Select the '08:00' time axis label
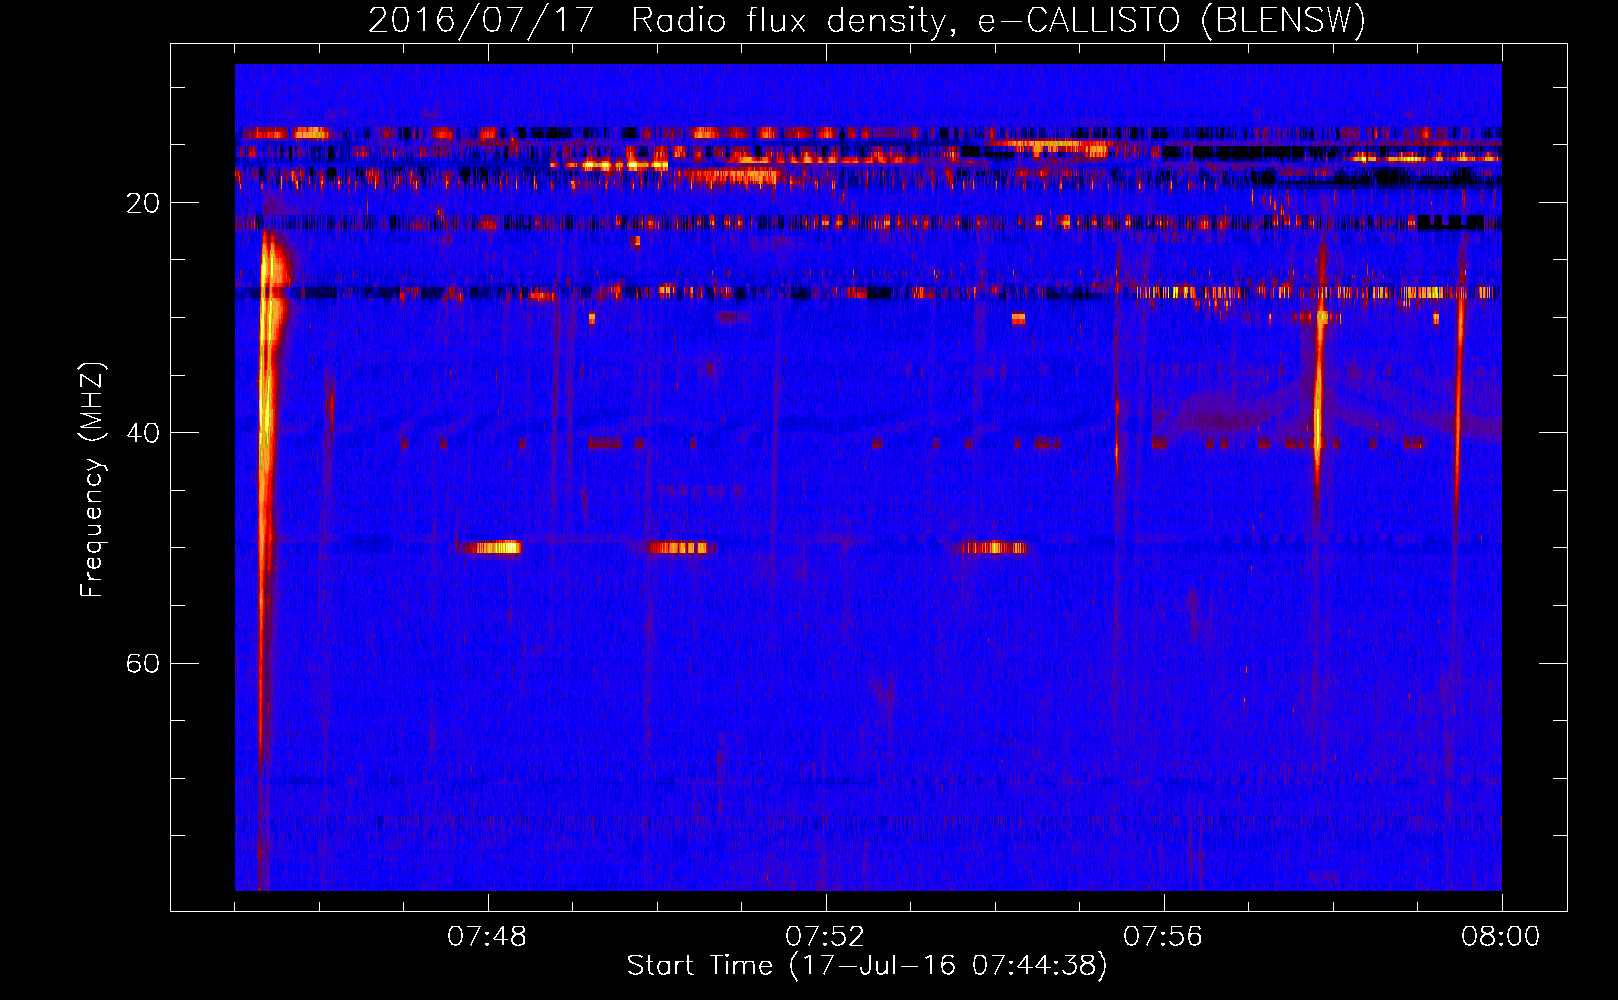1618x1000 pixels. [x=1501, y=937]
